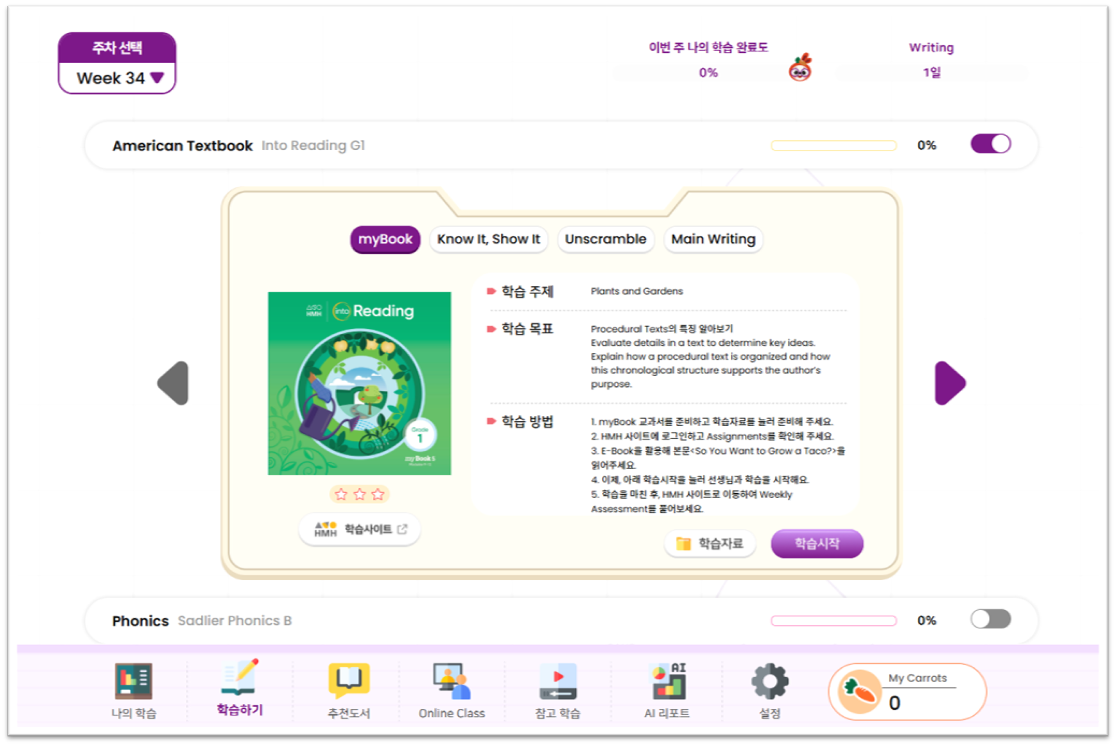Image resolution: width=1116 pixels, height=746 pixels.
Task: Open the Online Class icon
Action: [452, 681]
